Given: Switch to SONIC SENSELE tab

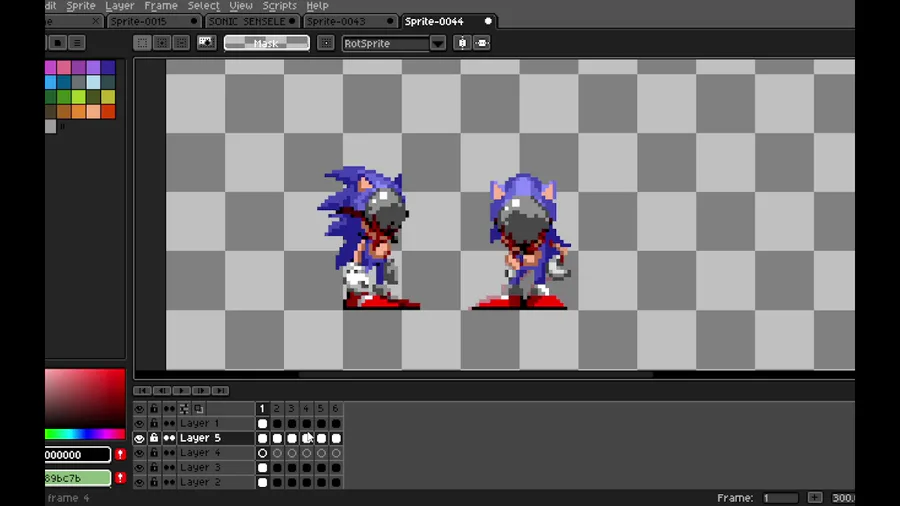Looking at the screenshot, I should click(x=252, y=21).
